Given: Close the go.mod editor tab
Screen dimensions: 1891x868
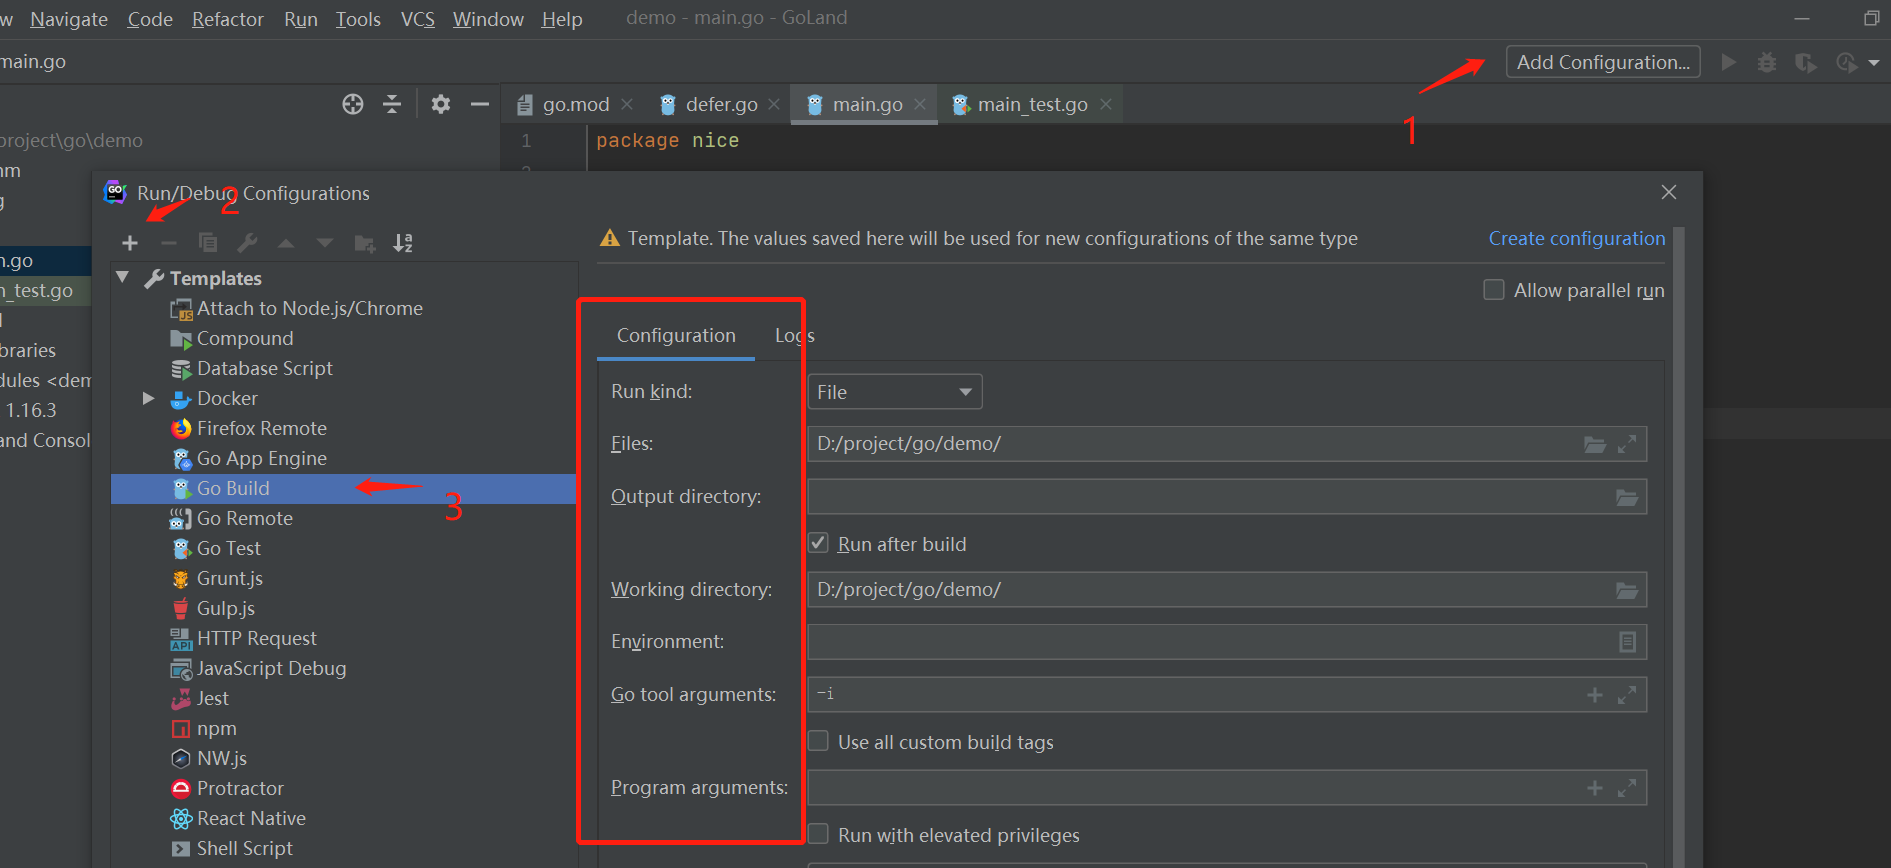Looking at the screenshot, I should tap(627, 104).
